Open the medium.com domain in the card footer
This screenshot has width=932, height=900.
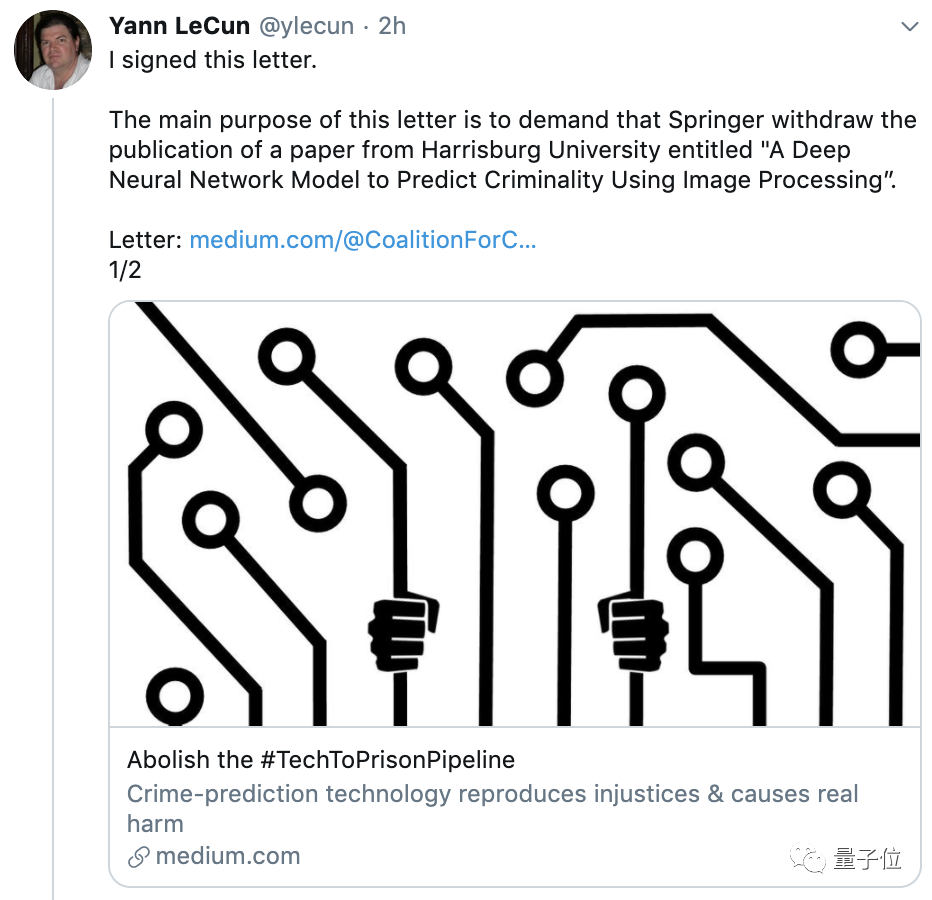[228, 856]
